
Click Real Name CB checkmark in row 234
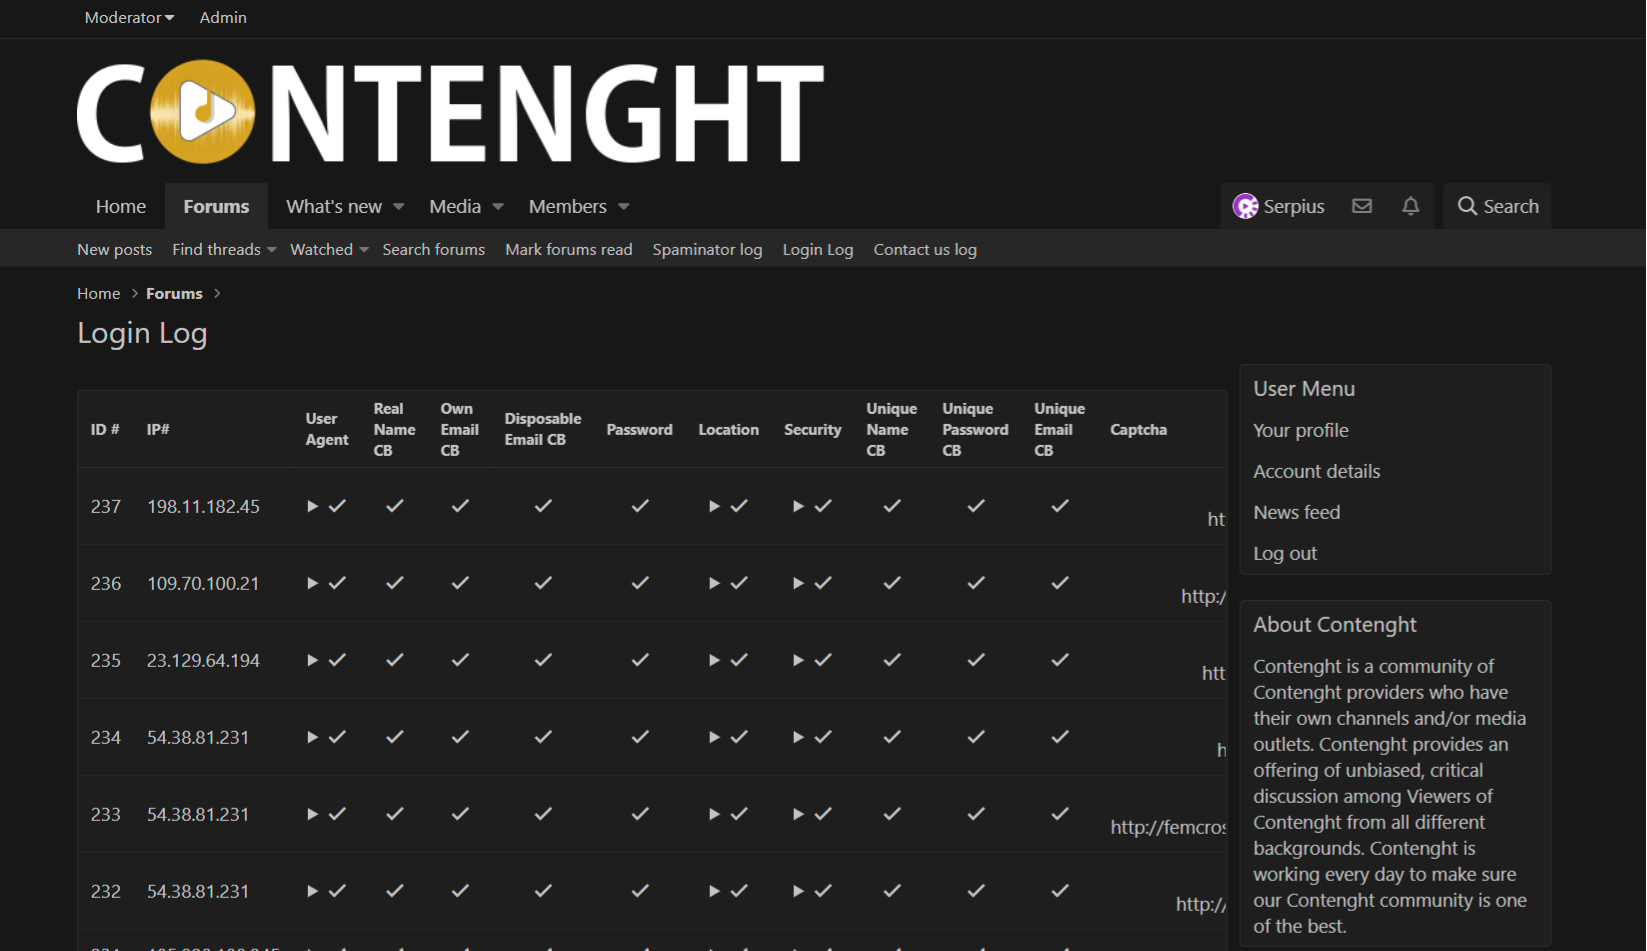(395, 737)
